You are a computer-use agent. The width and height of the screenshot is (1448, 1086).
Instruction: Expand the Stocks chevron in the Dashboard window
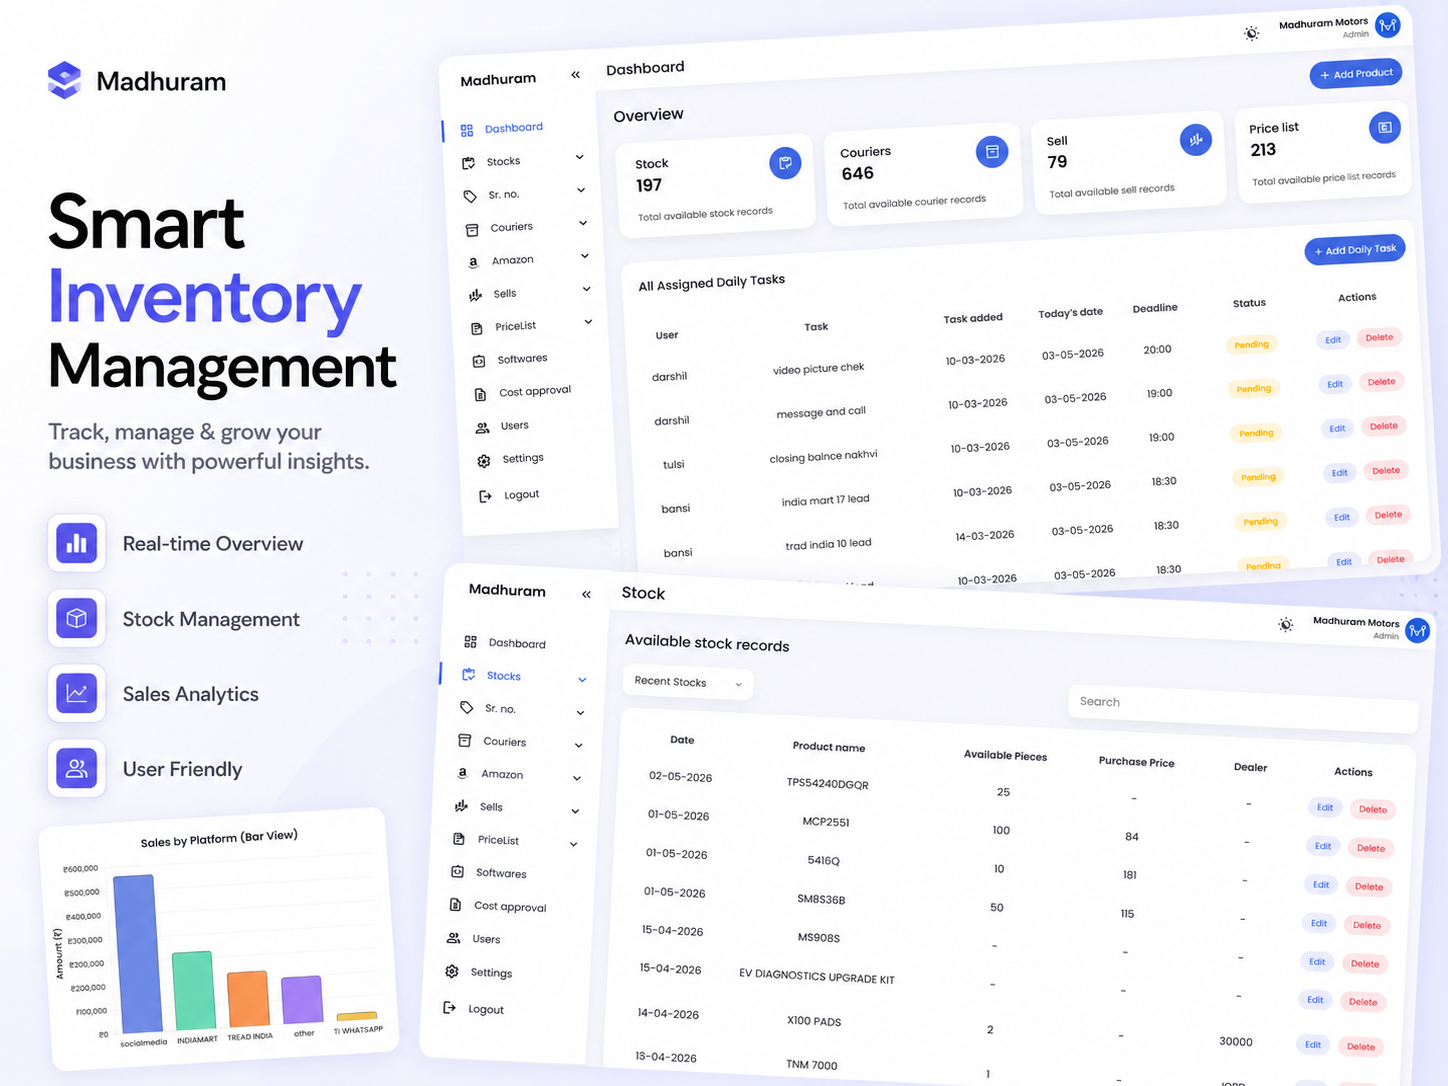[580, 157]
